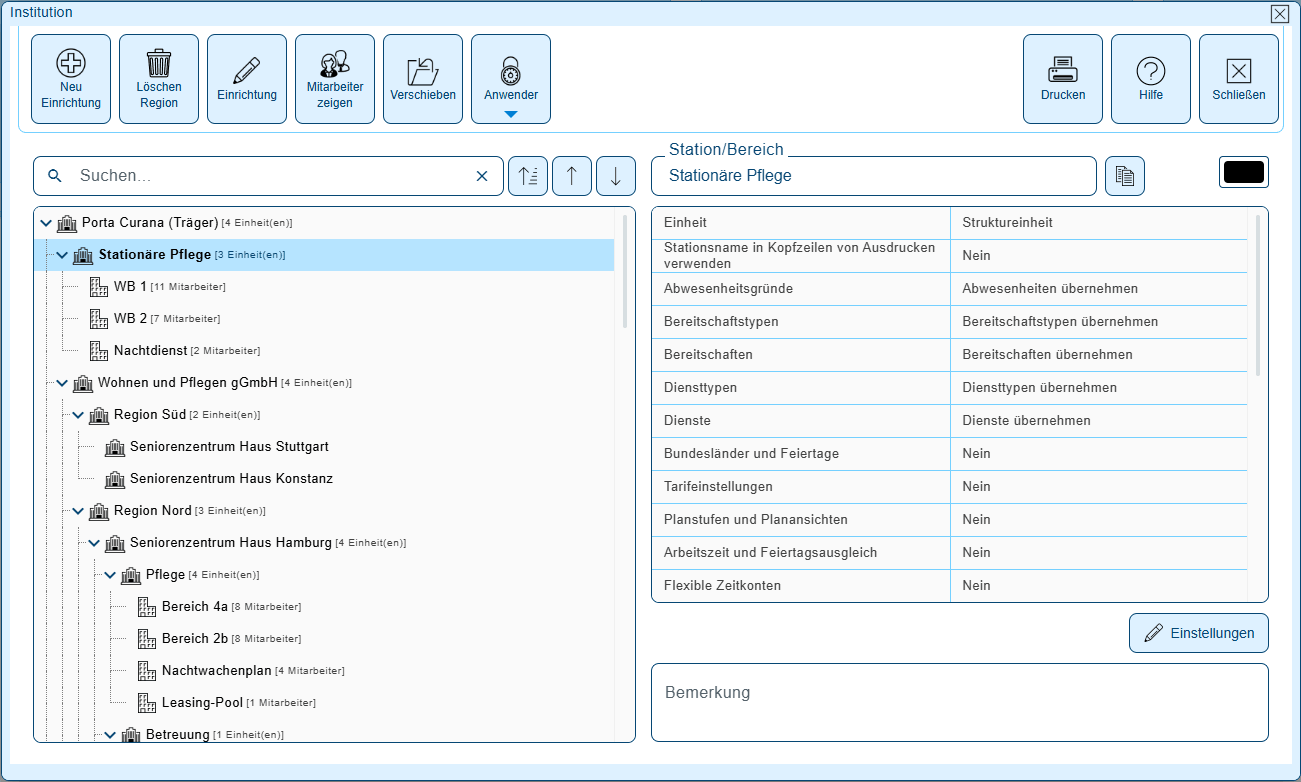Image resolution: width=1301 pixels, height=782 pixels.
Task: Click the Einstellungen button
Action: coord(1199,633)
